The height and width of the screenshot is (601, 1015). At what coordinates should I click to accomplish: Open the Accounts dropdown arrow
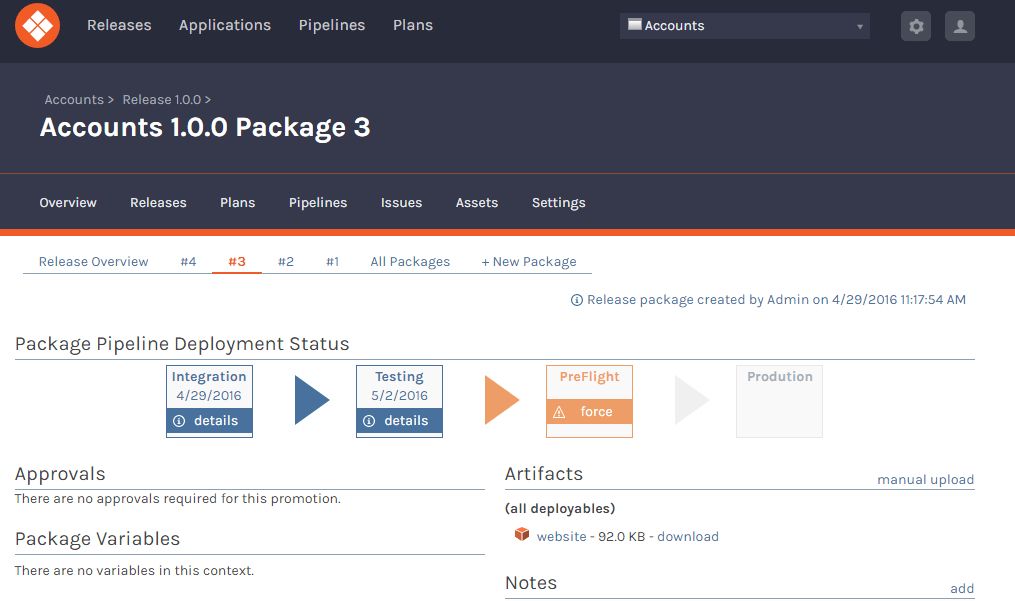tap(858, 25)
